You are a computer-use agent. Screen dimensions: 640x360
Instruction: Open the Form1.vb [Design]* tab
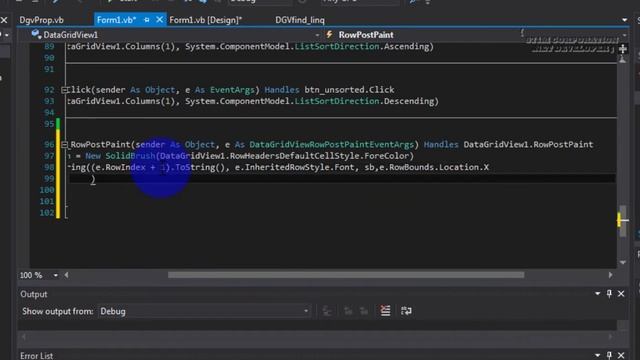[x=205, y=20]
